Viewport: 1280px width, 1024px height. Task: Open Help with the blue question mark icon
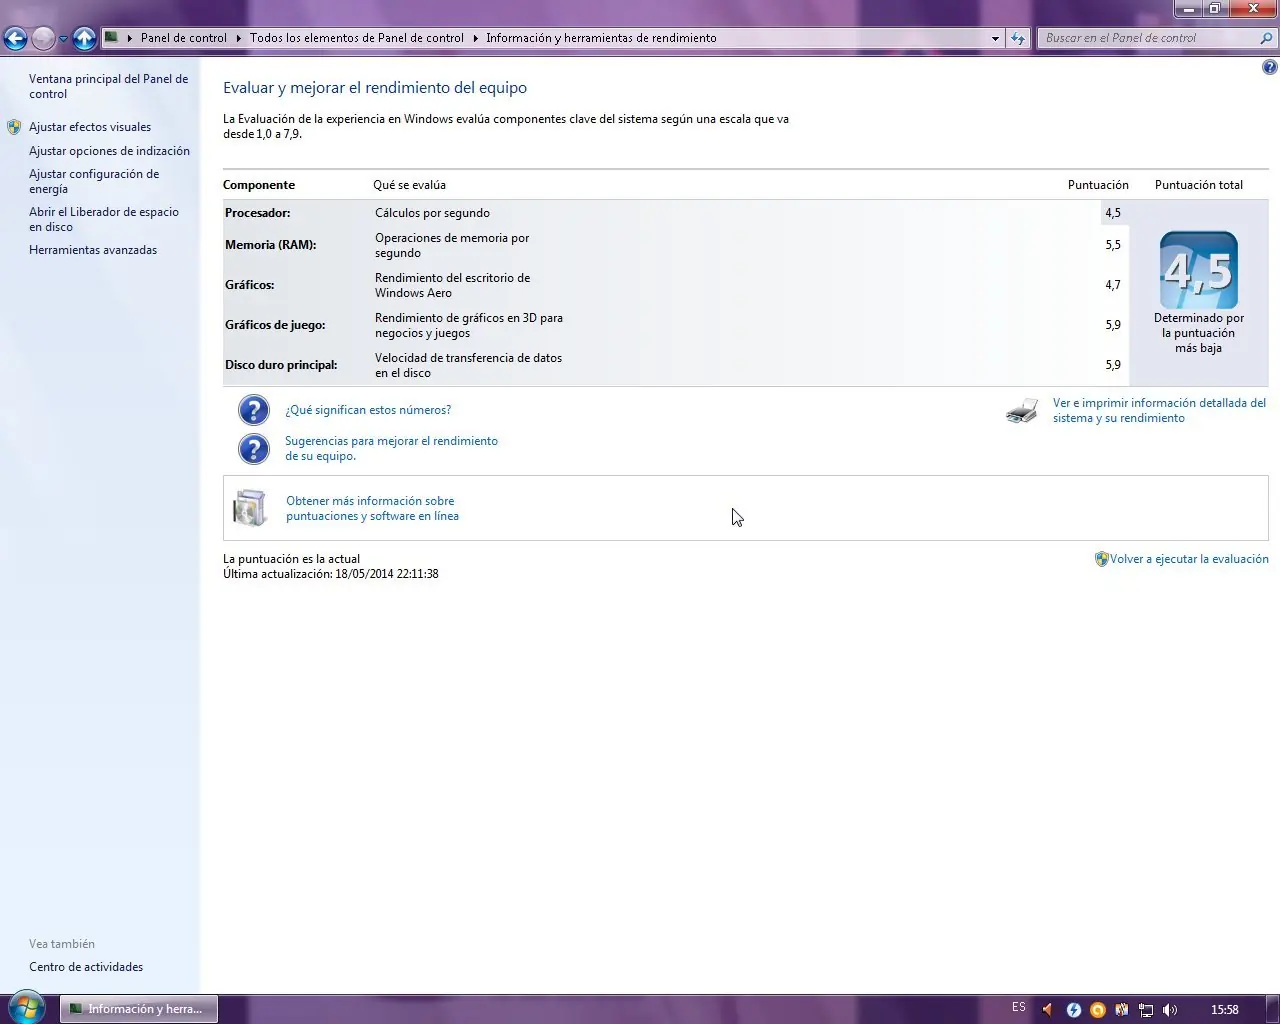click(1270, 68)
